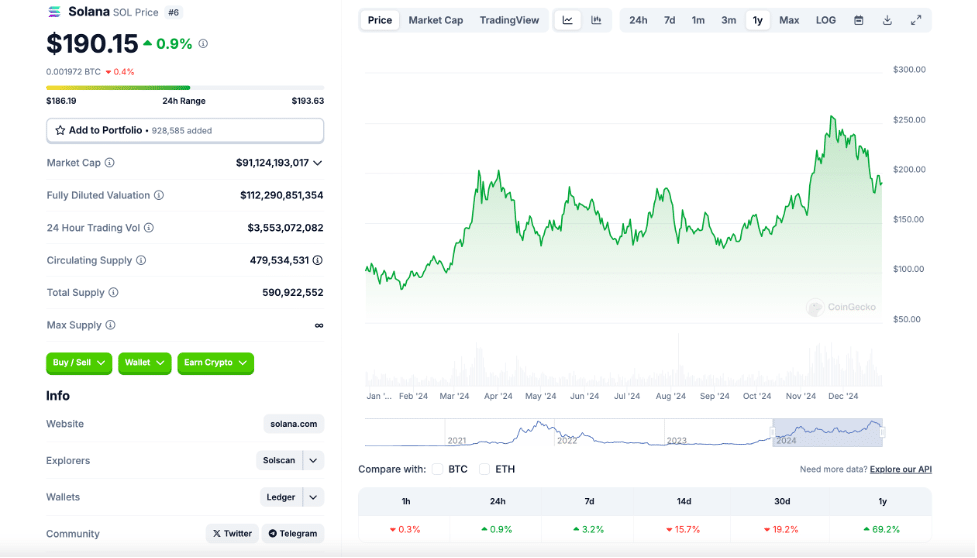Check the ETH compare checkbox
This screenshot has height=558, width=977.
click(484, 469)
